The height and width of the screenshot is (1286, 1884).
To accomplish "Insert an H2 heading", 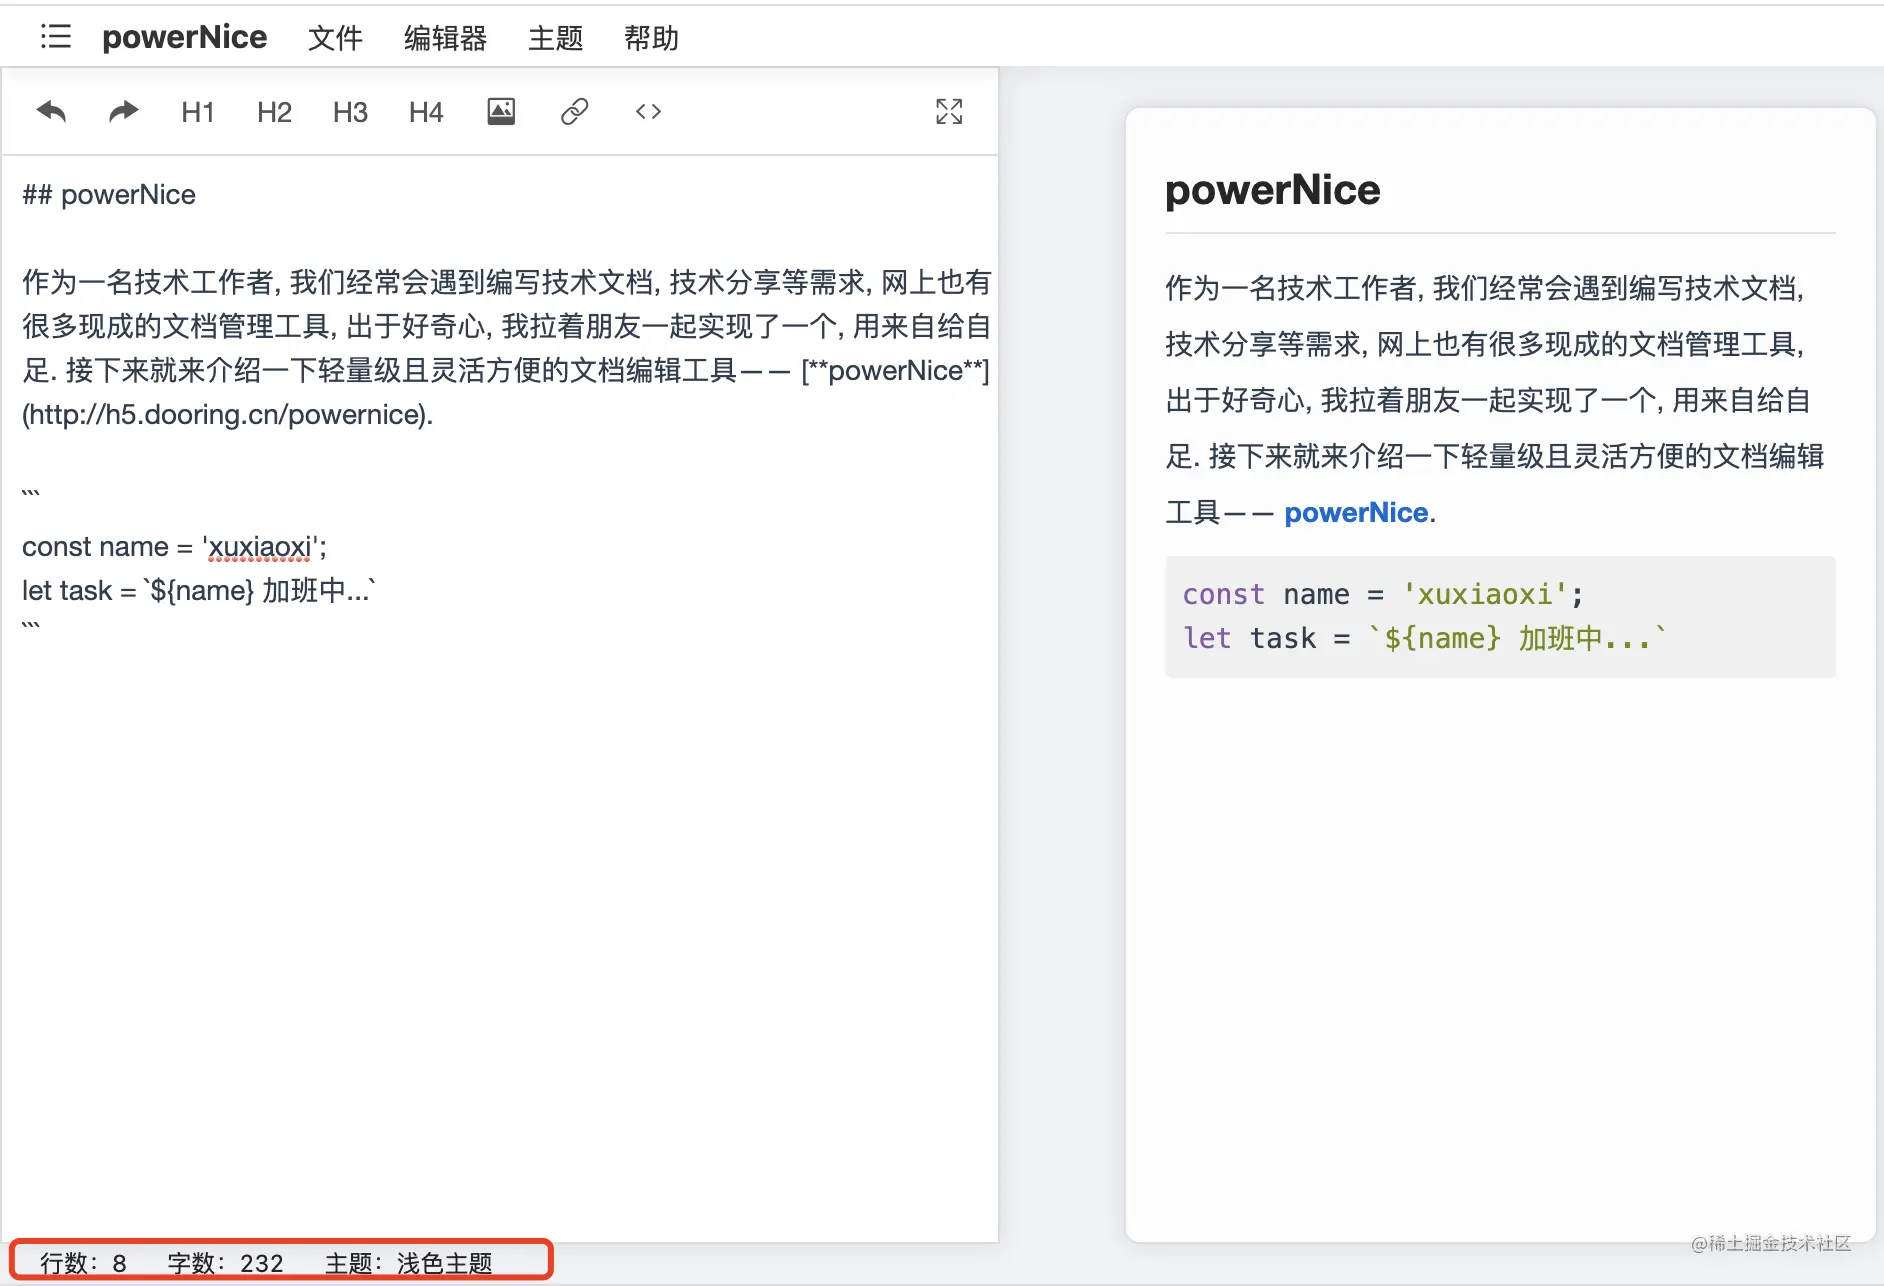I will click(x=274, y=112).
